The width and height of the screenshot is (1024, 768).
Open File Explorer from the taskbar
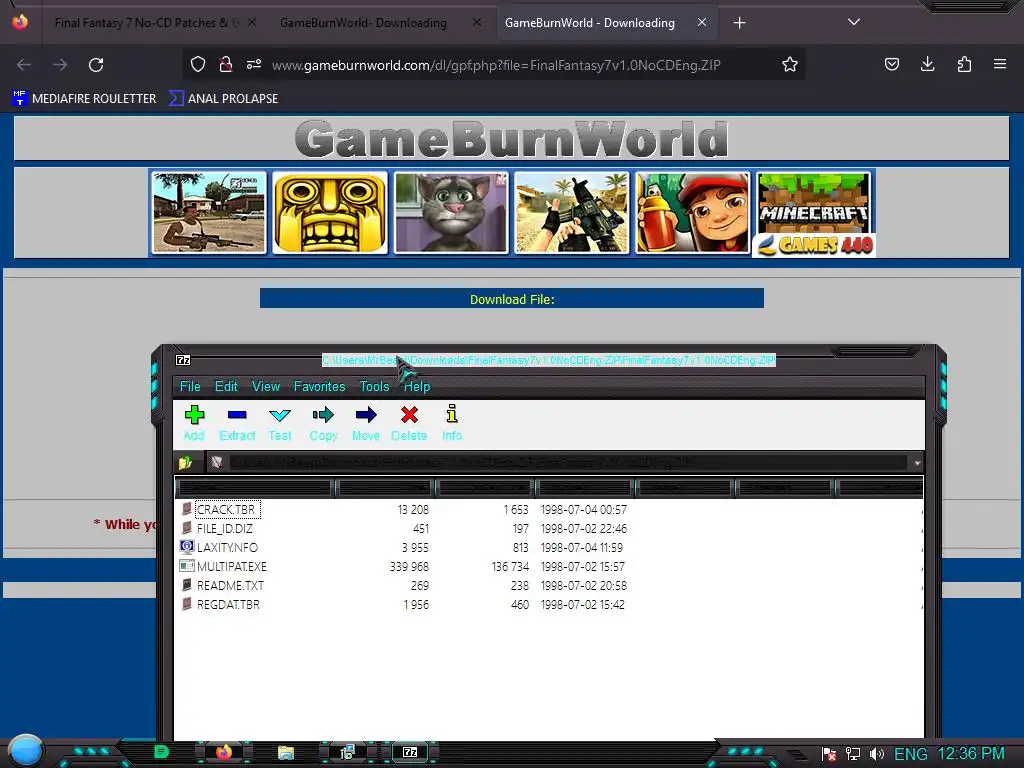click(x=286, y=752)
